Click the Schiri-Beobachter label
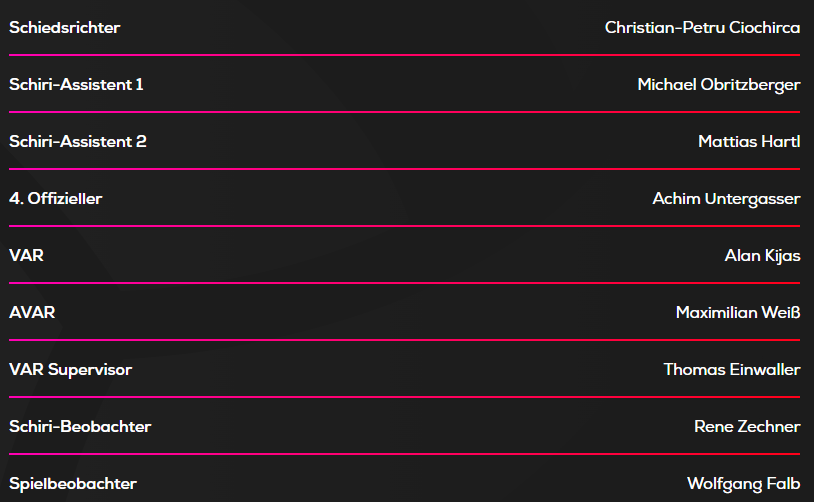Screen dimensions: 814x502 pos(80,427)
